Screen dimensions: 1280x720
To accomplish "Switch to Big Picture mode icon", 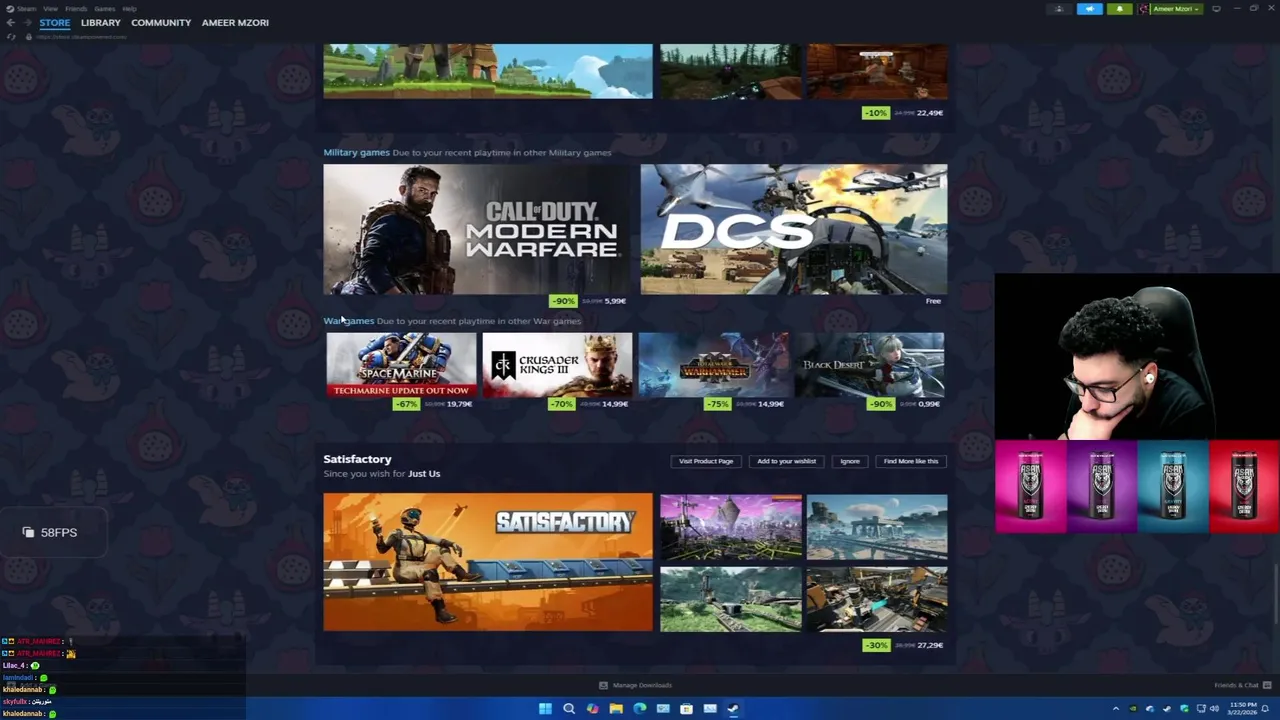I will (1216, 9).
